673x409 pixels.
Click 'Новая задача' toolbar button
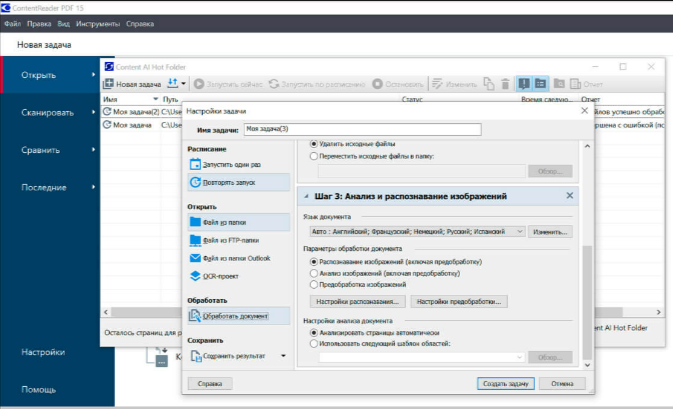(x=131, y=84)
